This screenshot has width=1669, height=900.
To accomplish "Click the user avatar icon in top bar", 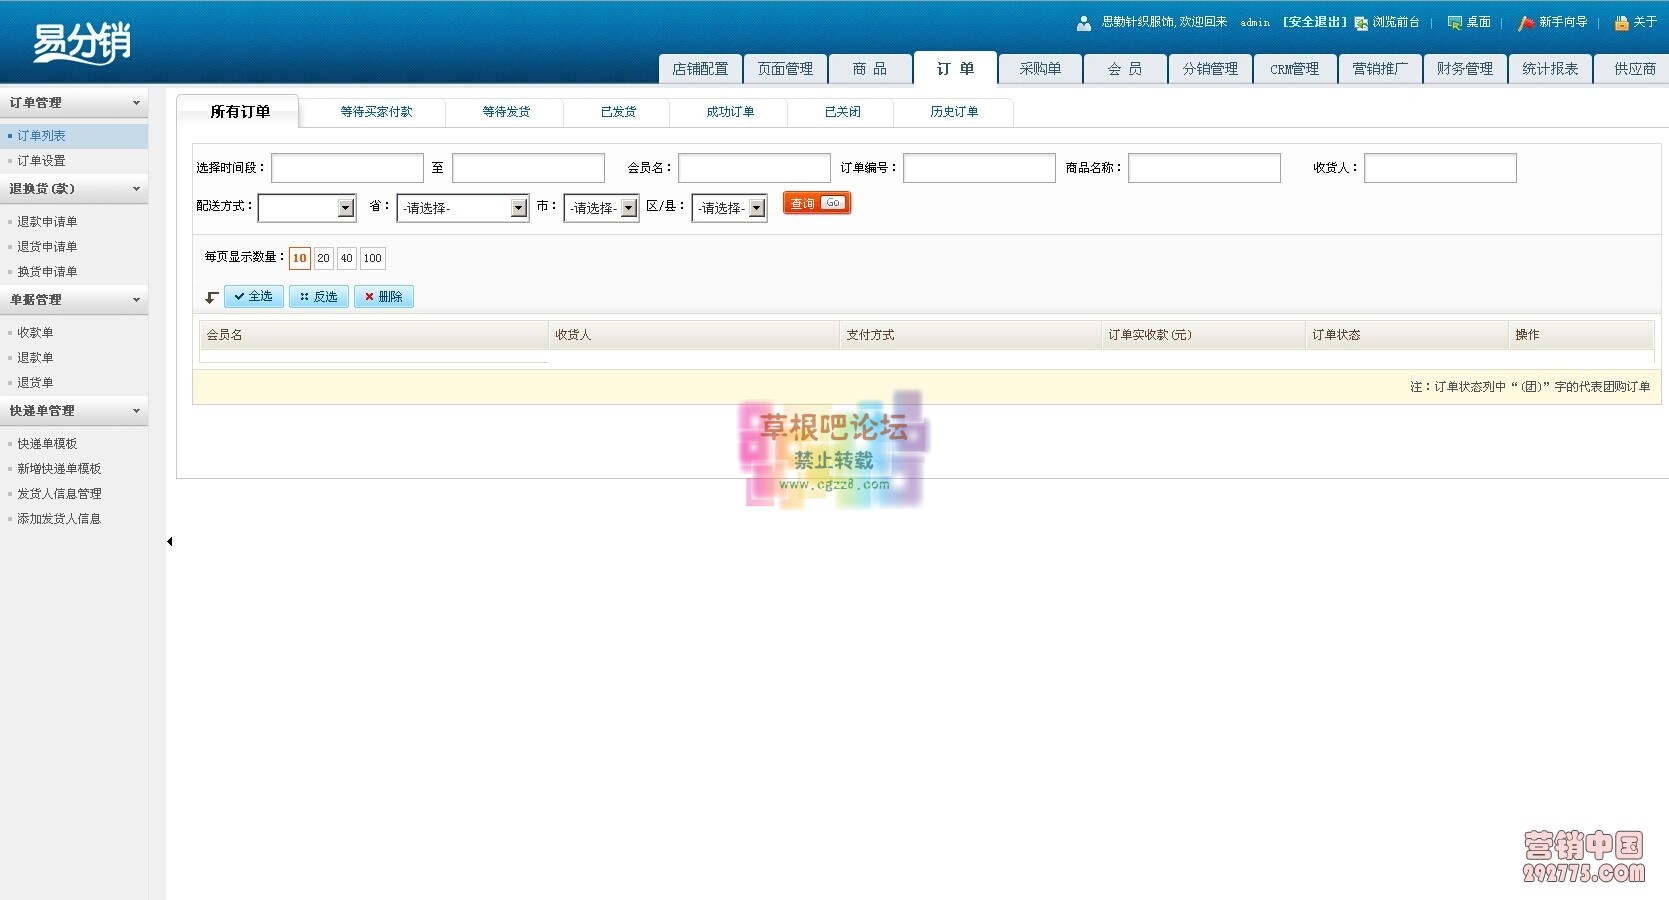I will coord(1083,21).
